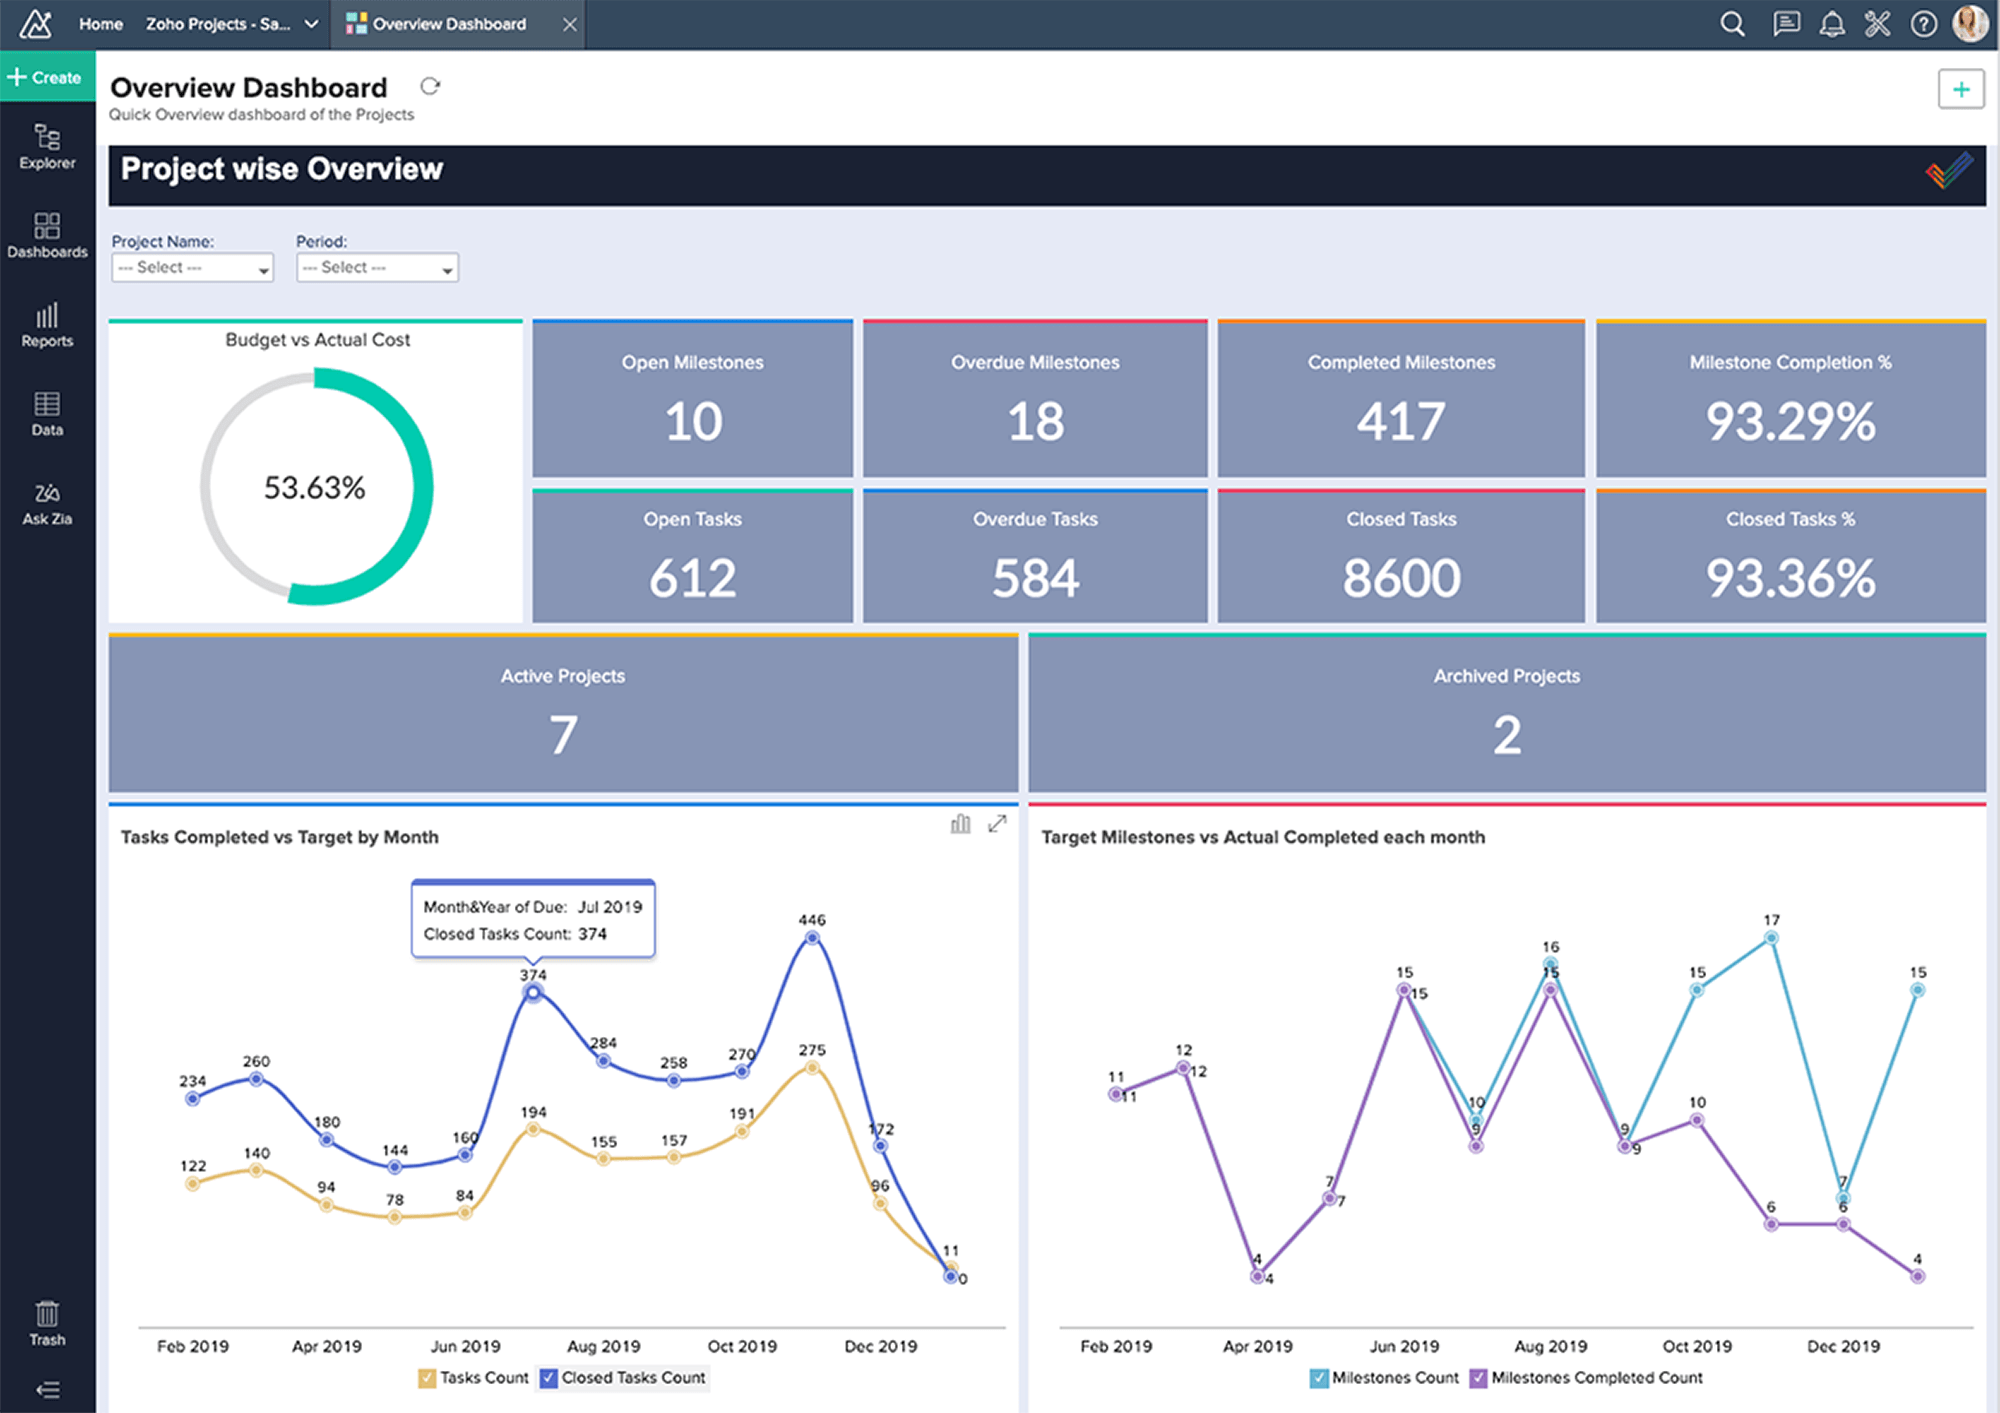Click the green Create button
2000x1413 pixels.
46,77
